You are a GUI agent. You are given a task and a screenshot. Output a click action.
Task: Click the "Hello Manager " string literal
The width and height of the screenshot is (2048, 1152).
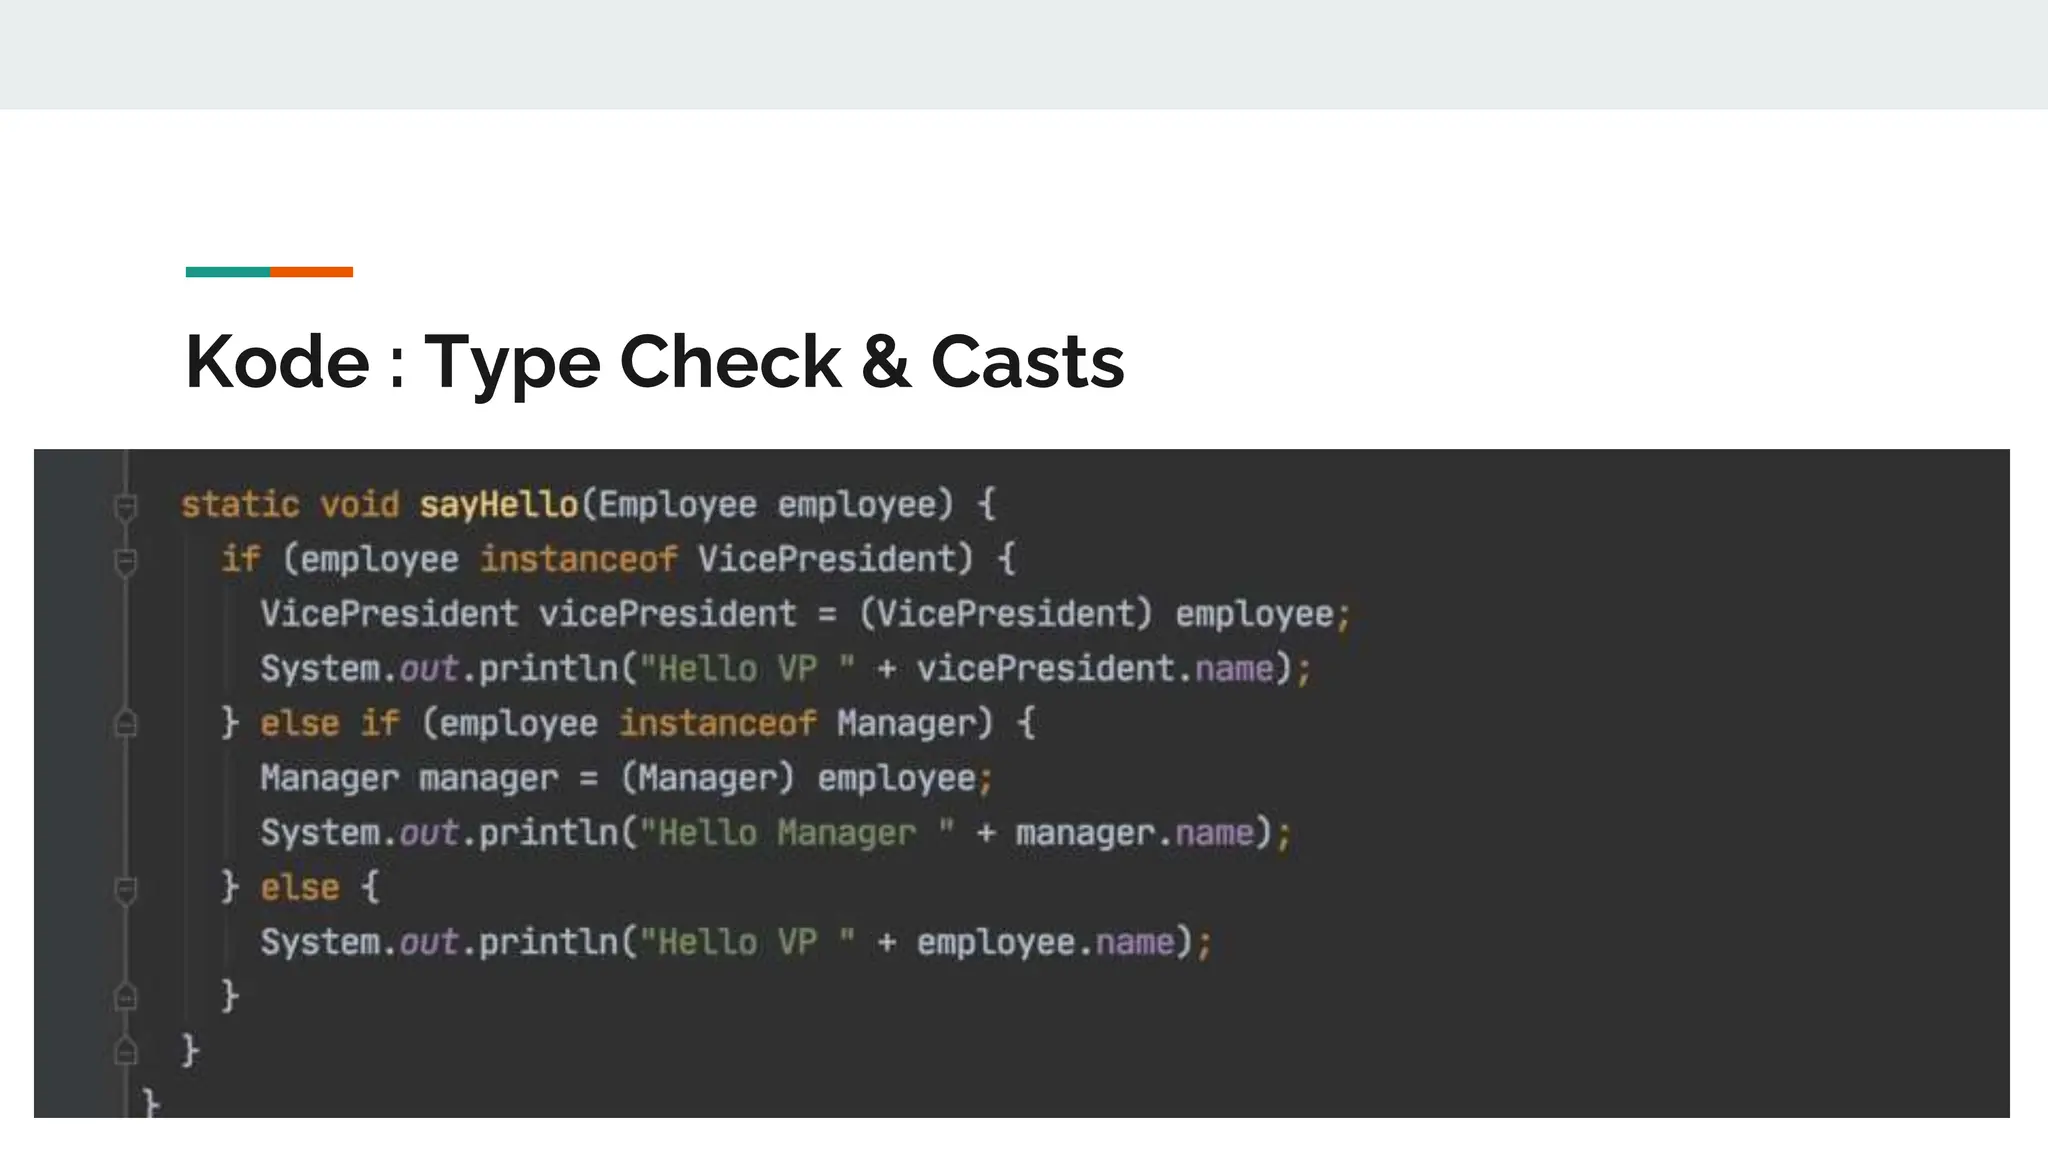[797, 833]
